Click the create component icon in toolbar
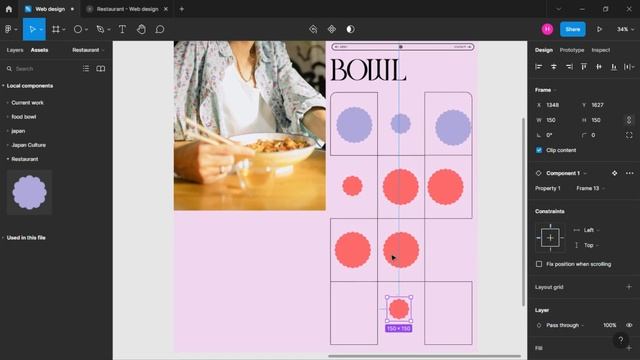The height and width of the screenshot is (360, 640). pos(332,29)
